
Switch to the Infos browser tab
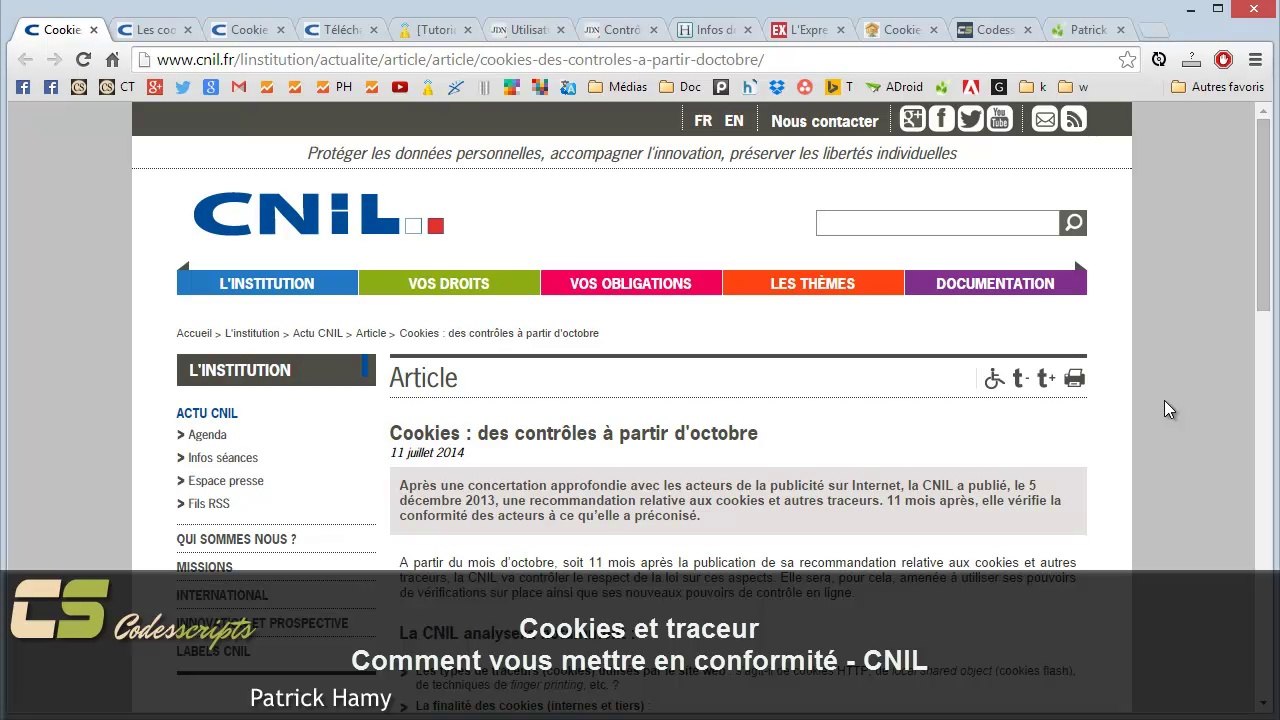(712, 30)
